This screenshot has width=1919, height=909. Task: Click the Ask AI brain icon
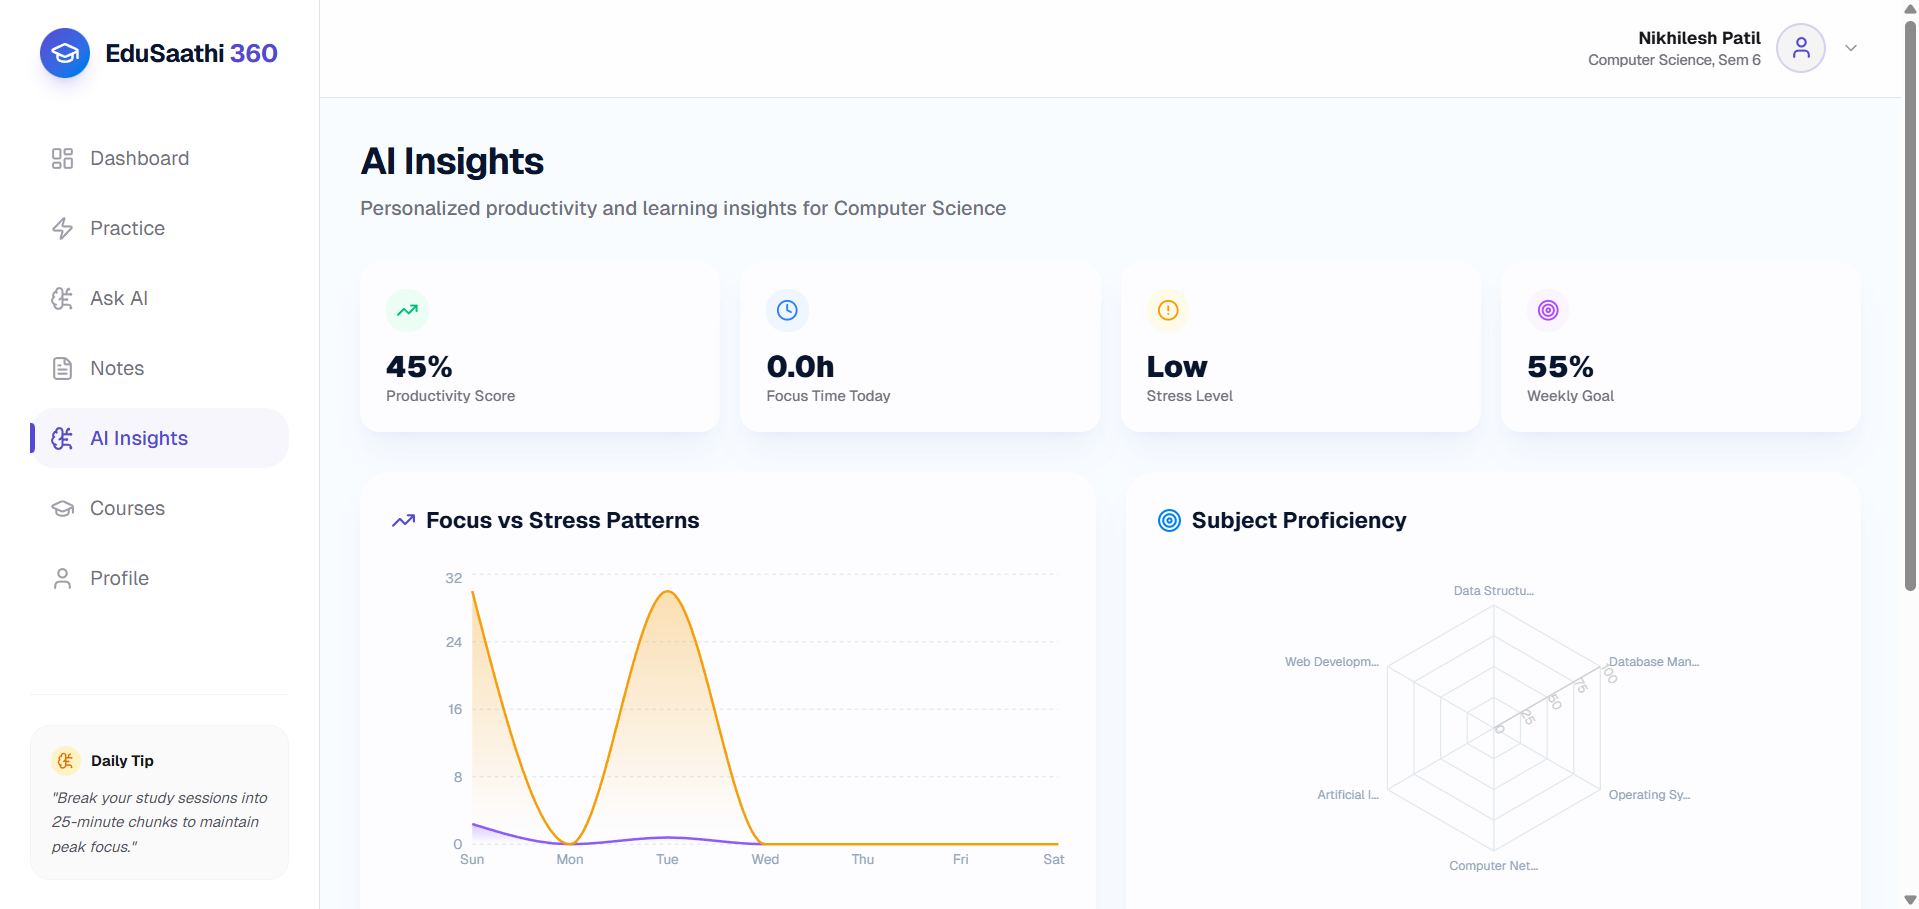(62, 298)
